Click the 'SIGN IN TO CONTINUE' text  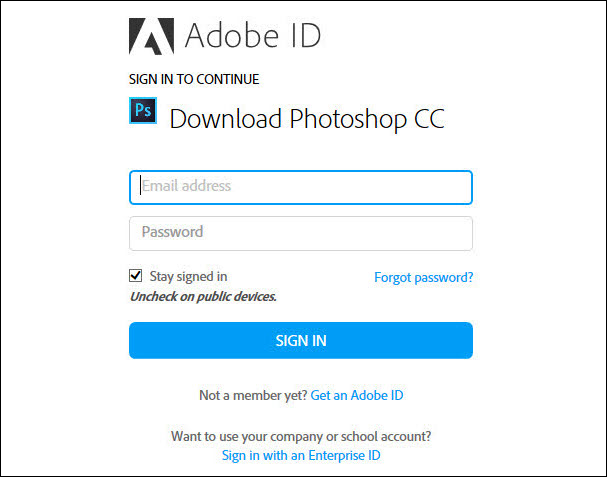(194, 79)
